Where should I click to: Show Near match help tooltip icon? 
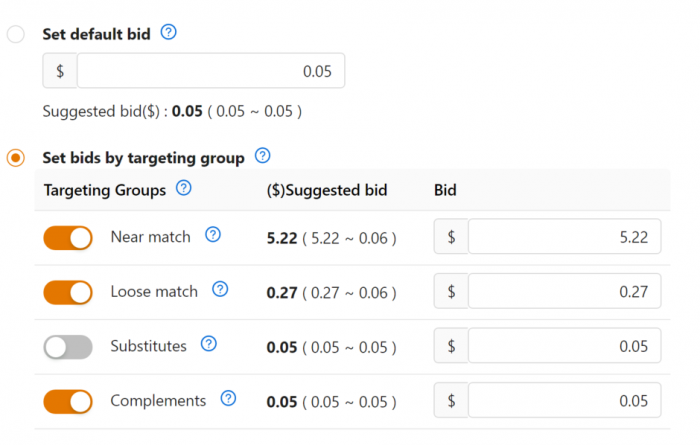coord(213,235)
